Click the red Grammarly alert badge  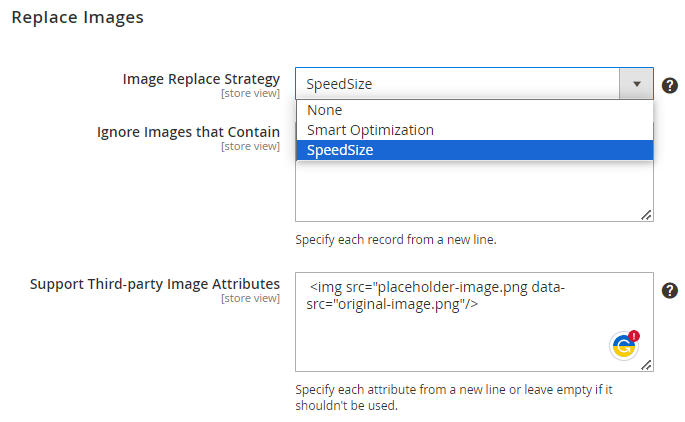pyautogui.click(x=634, y=336)
